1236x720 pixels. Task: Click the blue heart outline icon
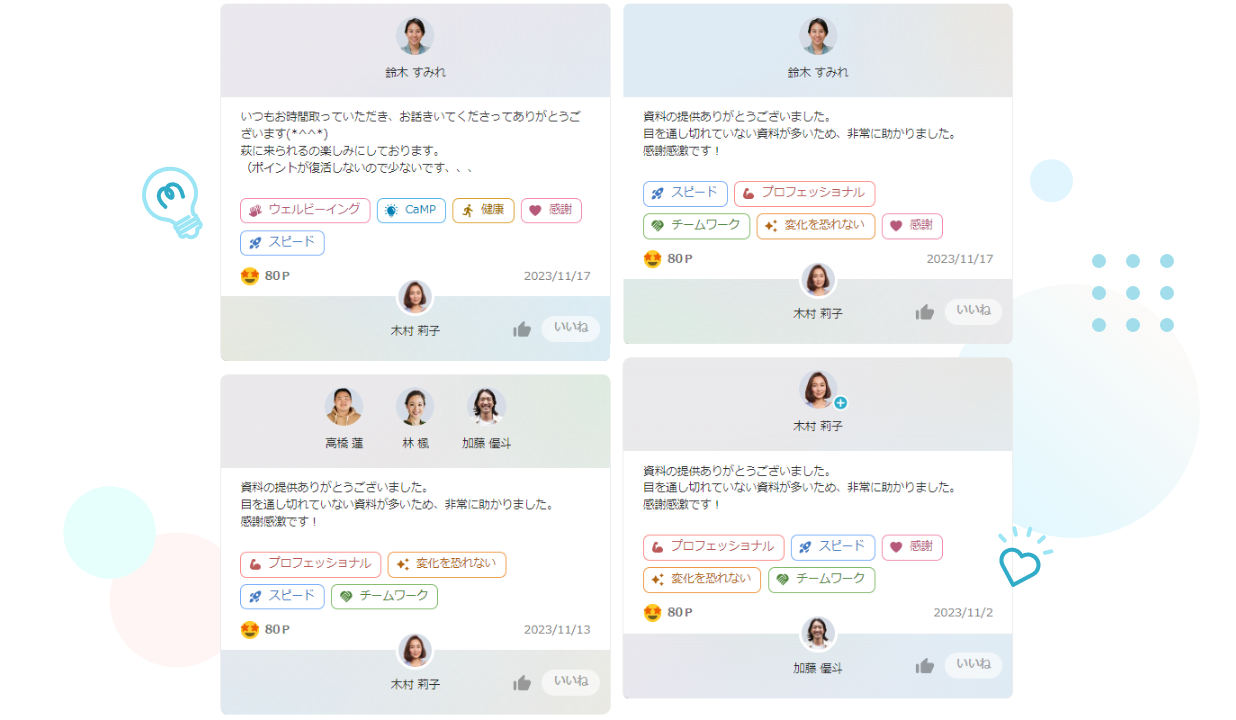1021,563
